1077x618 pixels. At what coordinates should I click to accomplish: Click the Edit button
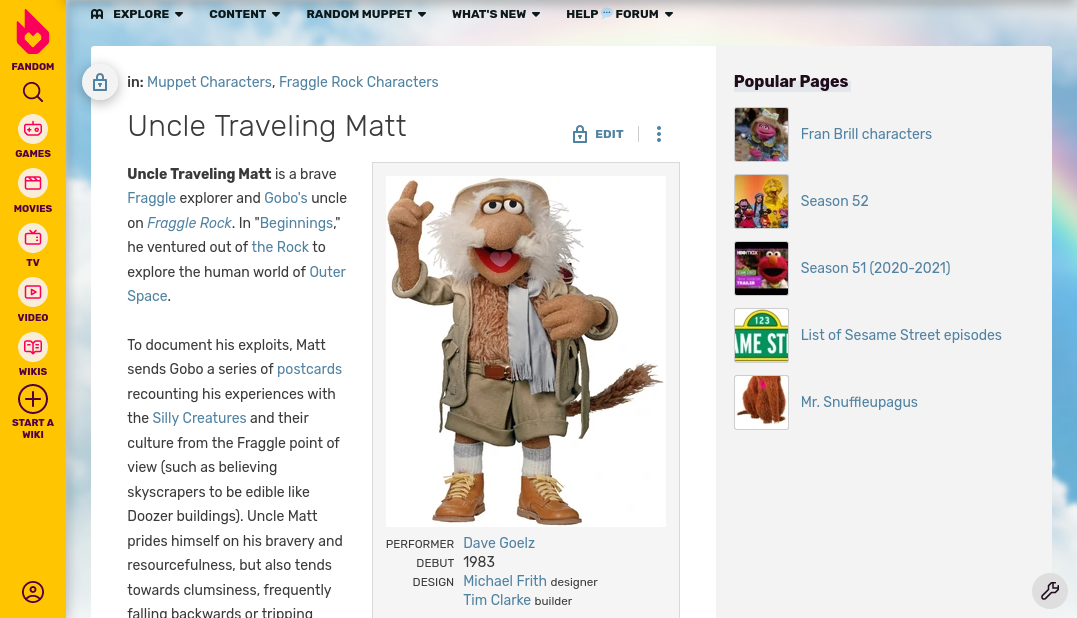click(598, 134)
